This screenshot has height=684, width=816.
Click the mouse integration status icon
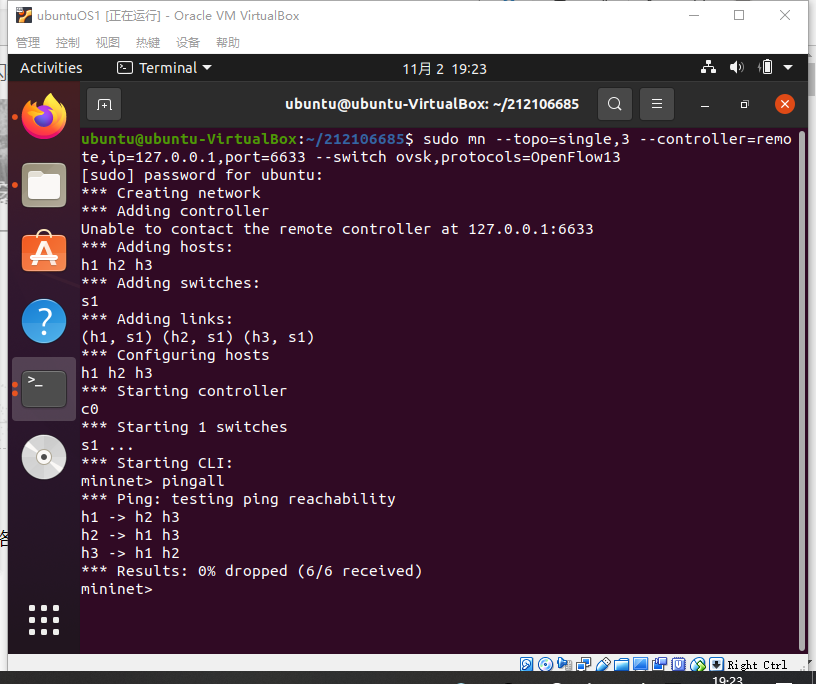pyautogui.click(x=698, y=664)
